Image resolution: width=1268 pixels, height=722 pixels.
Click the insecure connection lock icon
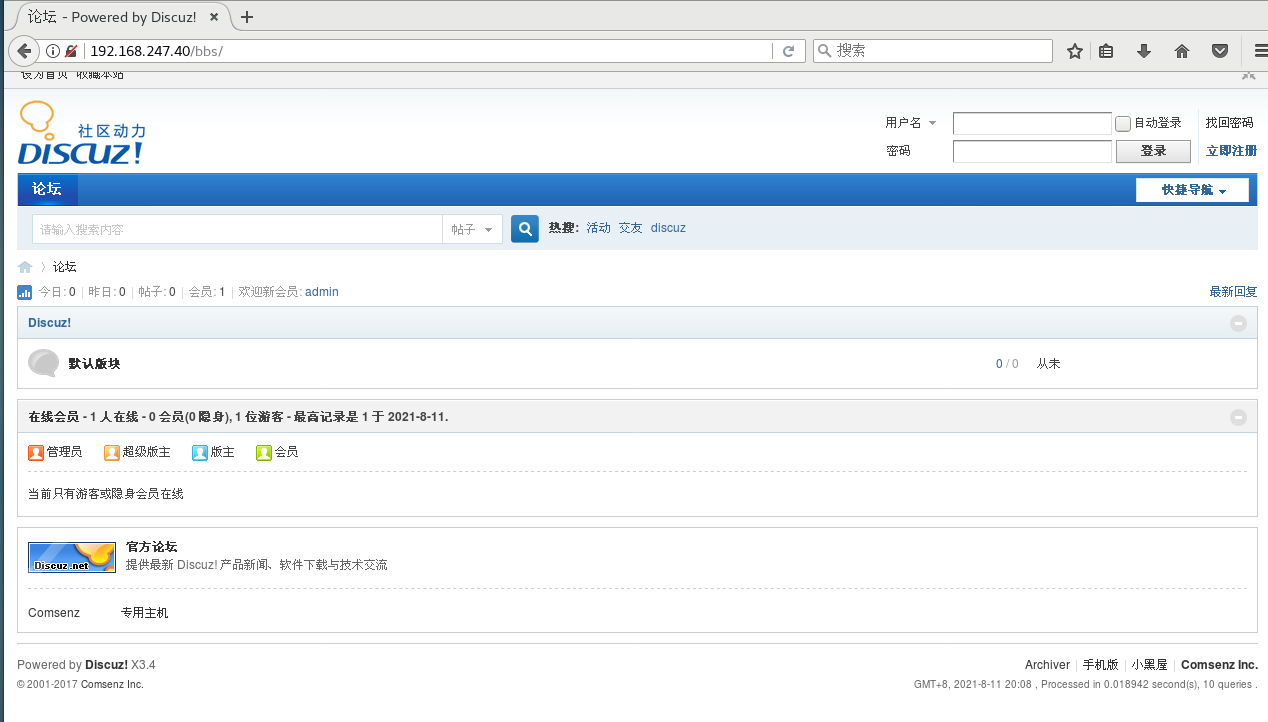click(x=71, y=51)
